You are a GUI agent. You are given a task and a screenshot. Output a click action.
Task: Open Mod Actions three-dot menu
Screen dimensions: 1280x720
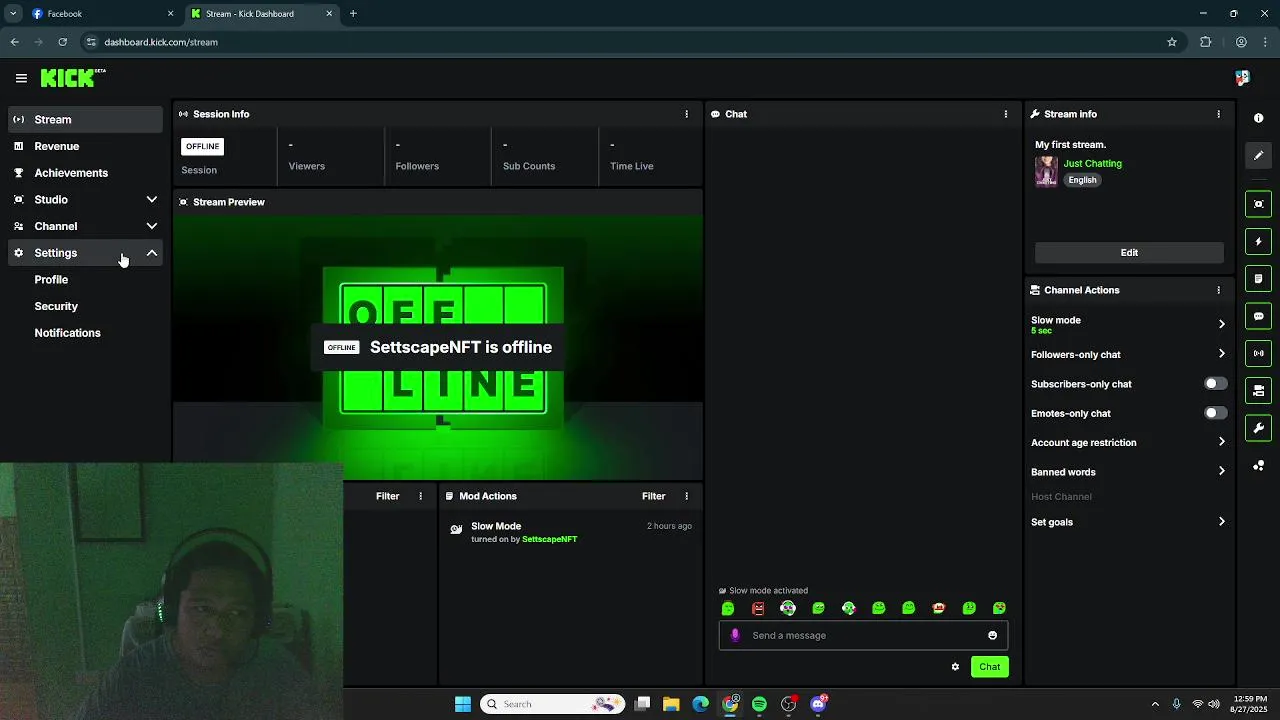(x=686, y=496)
